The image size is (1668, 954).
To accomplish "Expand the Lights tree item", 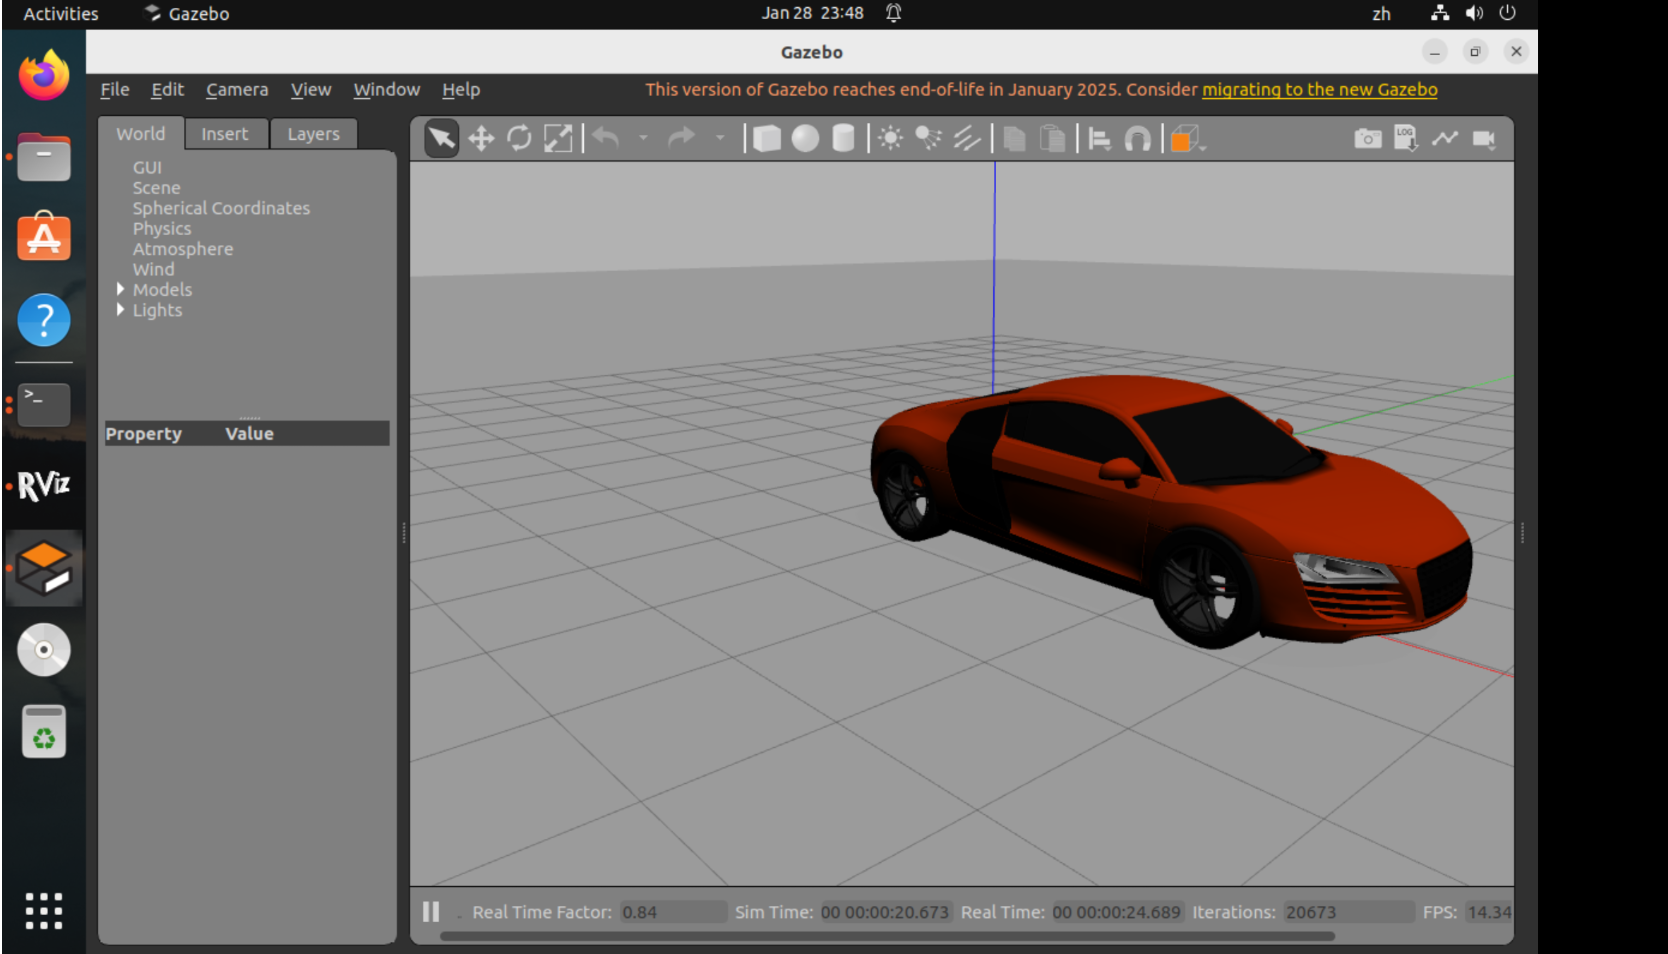I will [120, 310].
